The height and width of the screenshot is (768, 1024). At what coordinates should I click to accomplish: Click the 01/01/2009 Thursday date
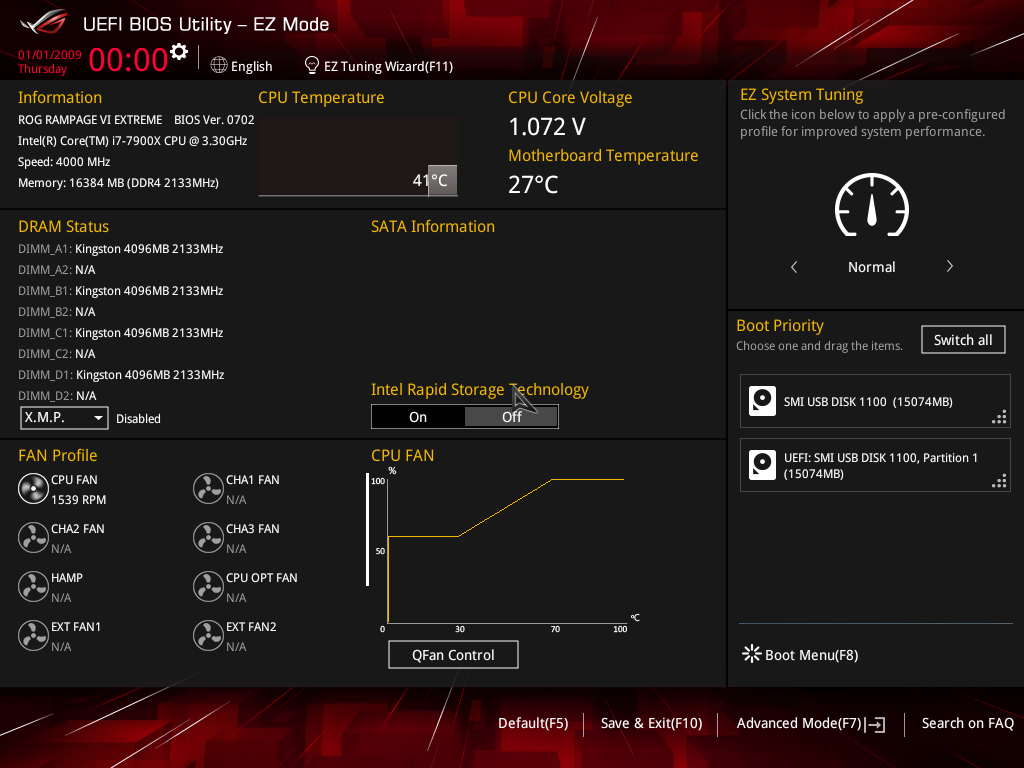[x=50, y=61]
